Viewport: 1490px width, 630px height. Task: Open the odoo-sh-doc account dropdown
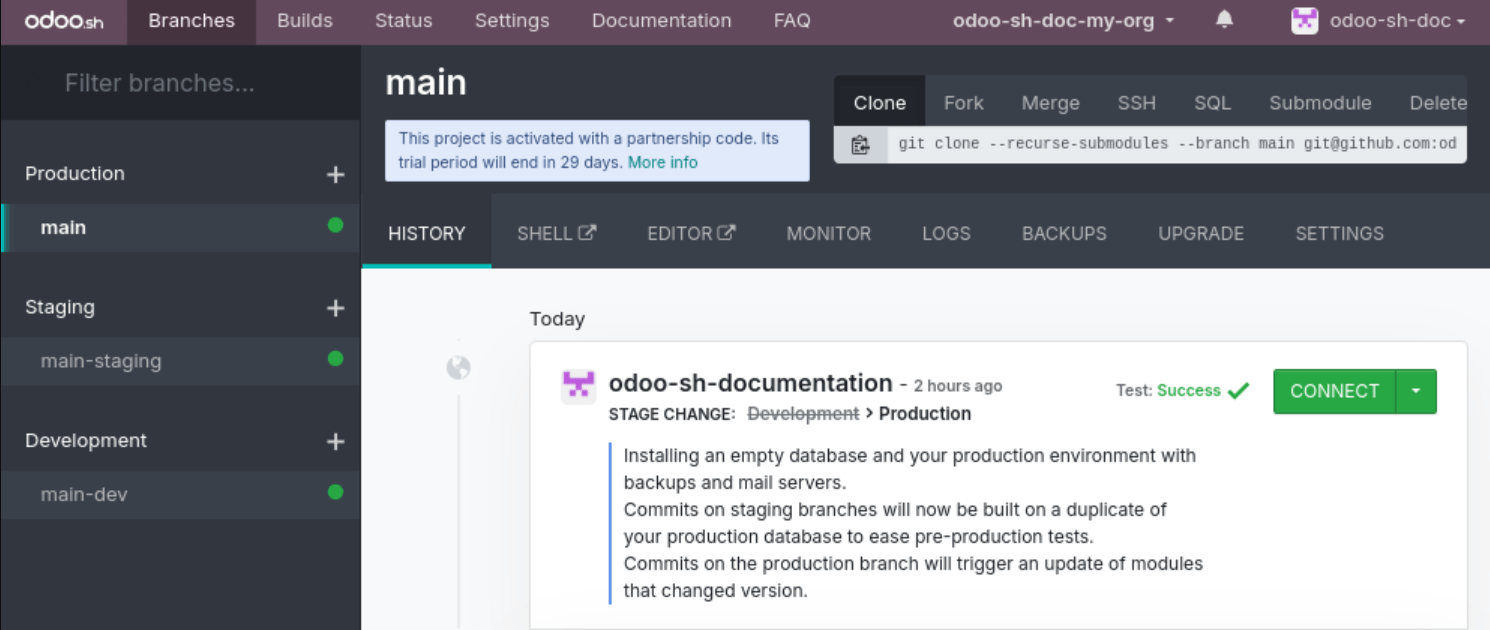[1378, 20]
